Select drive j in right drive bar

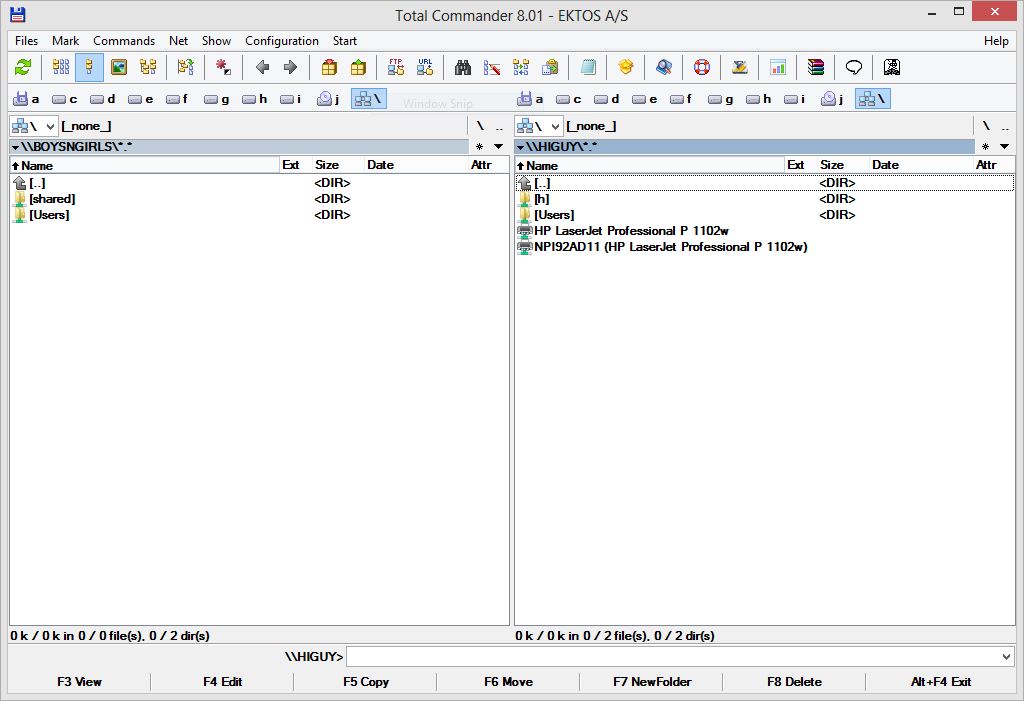coord(833,99)
